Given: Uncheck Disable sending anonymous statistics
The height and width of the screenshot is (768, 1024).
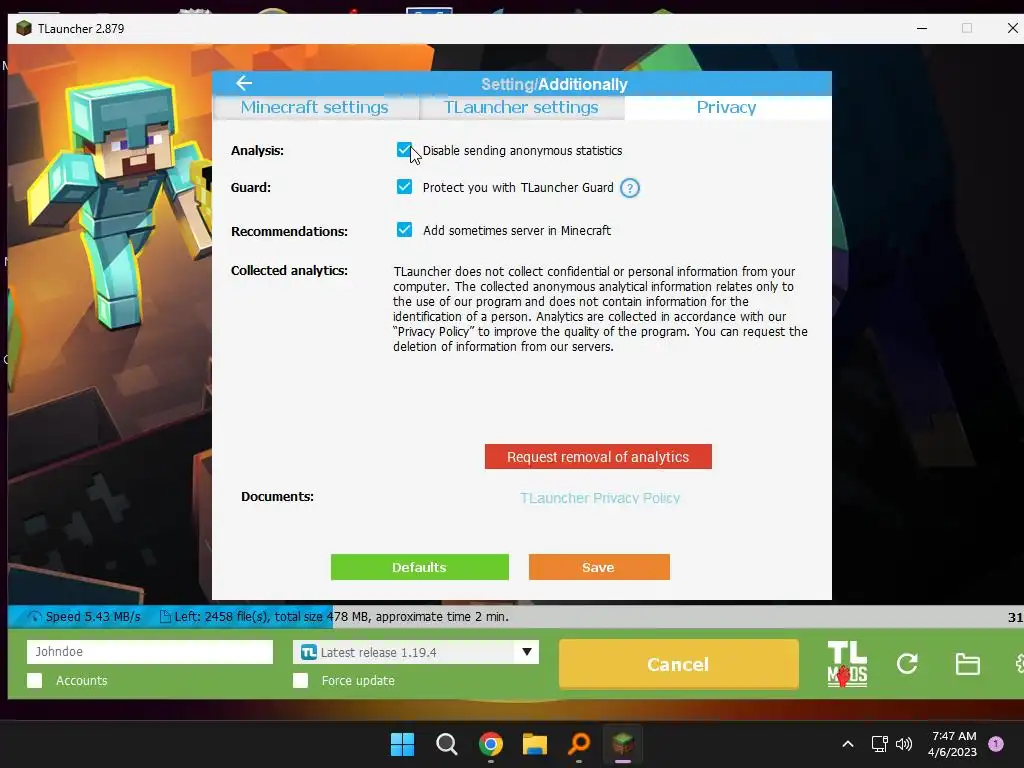Looking at the screenshot, I should pos(404,150).
